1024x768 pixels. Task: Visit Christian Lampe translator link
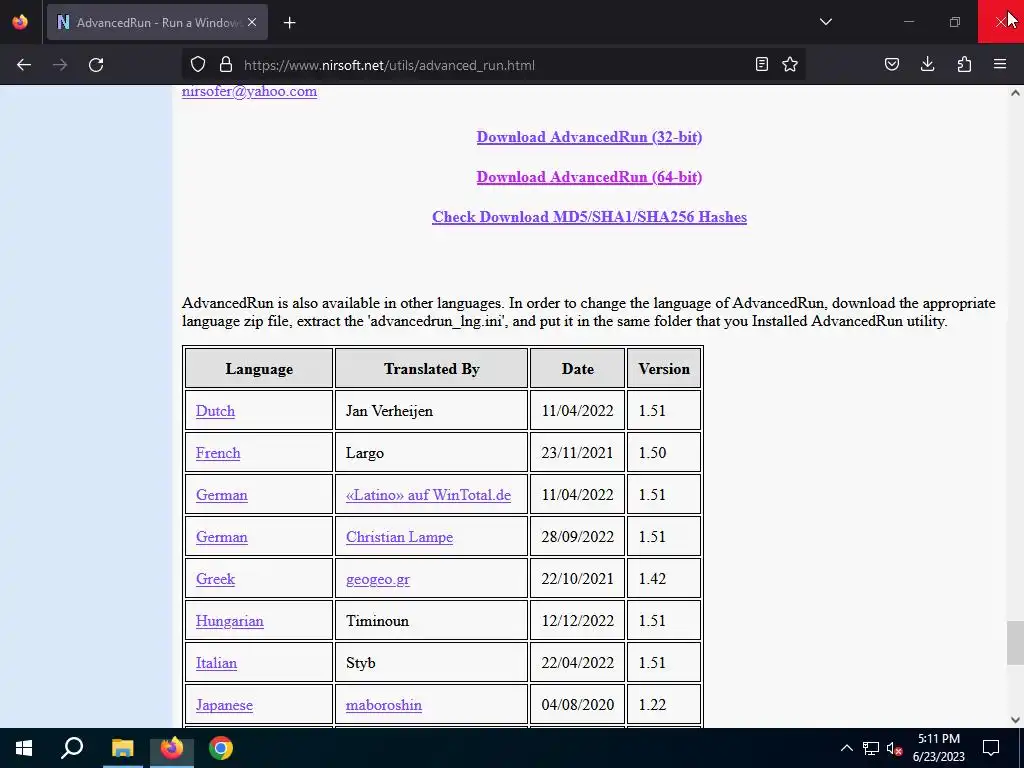coord(400,537)
